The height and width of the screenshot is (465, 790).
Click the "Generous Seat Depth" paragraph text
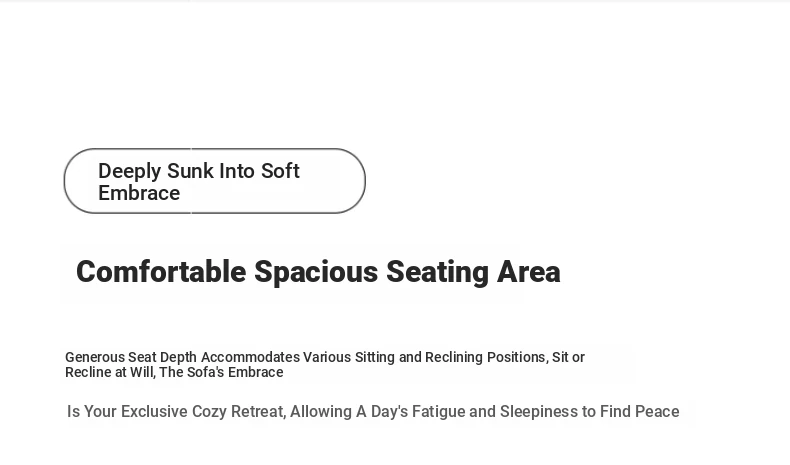(x=325, y=365)
